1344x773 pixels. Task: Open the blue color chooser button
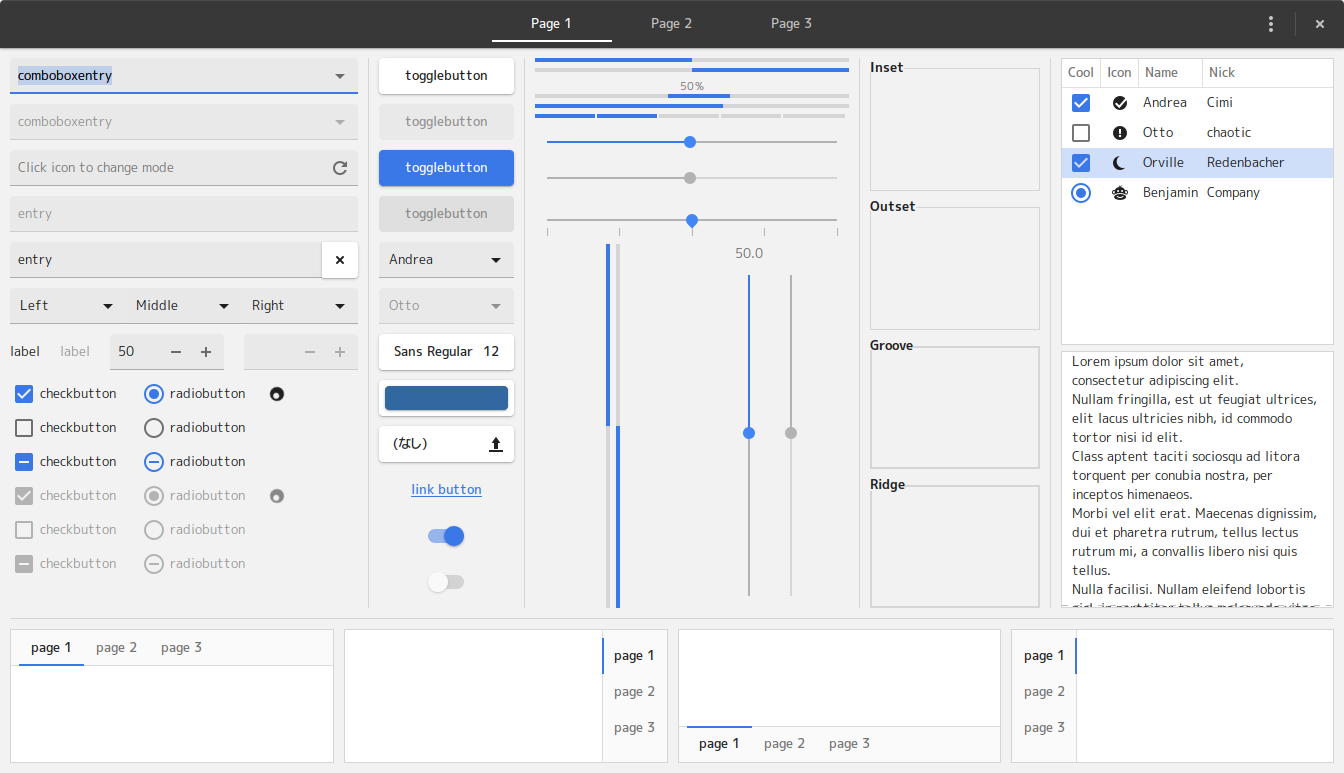(446, 398)
